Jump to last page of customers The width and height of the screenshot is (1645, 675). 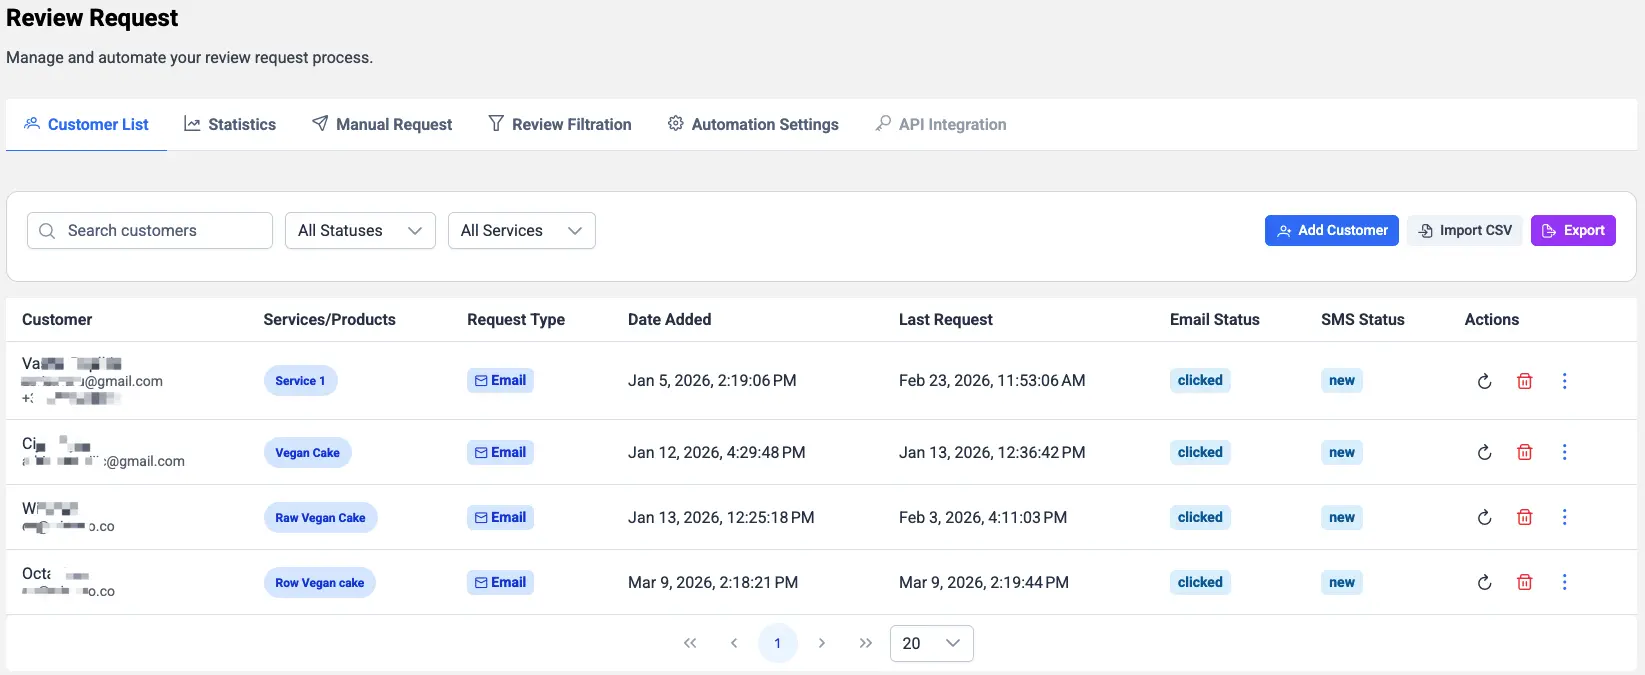tap(866, 643)
